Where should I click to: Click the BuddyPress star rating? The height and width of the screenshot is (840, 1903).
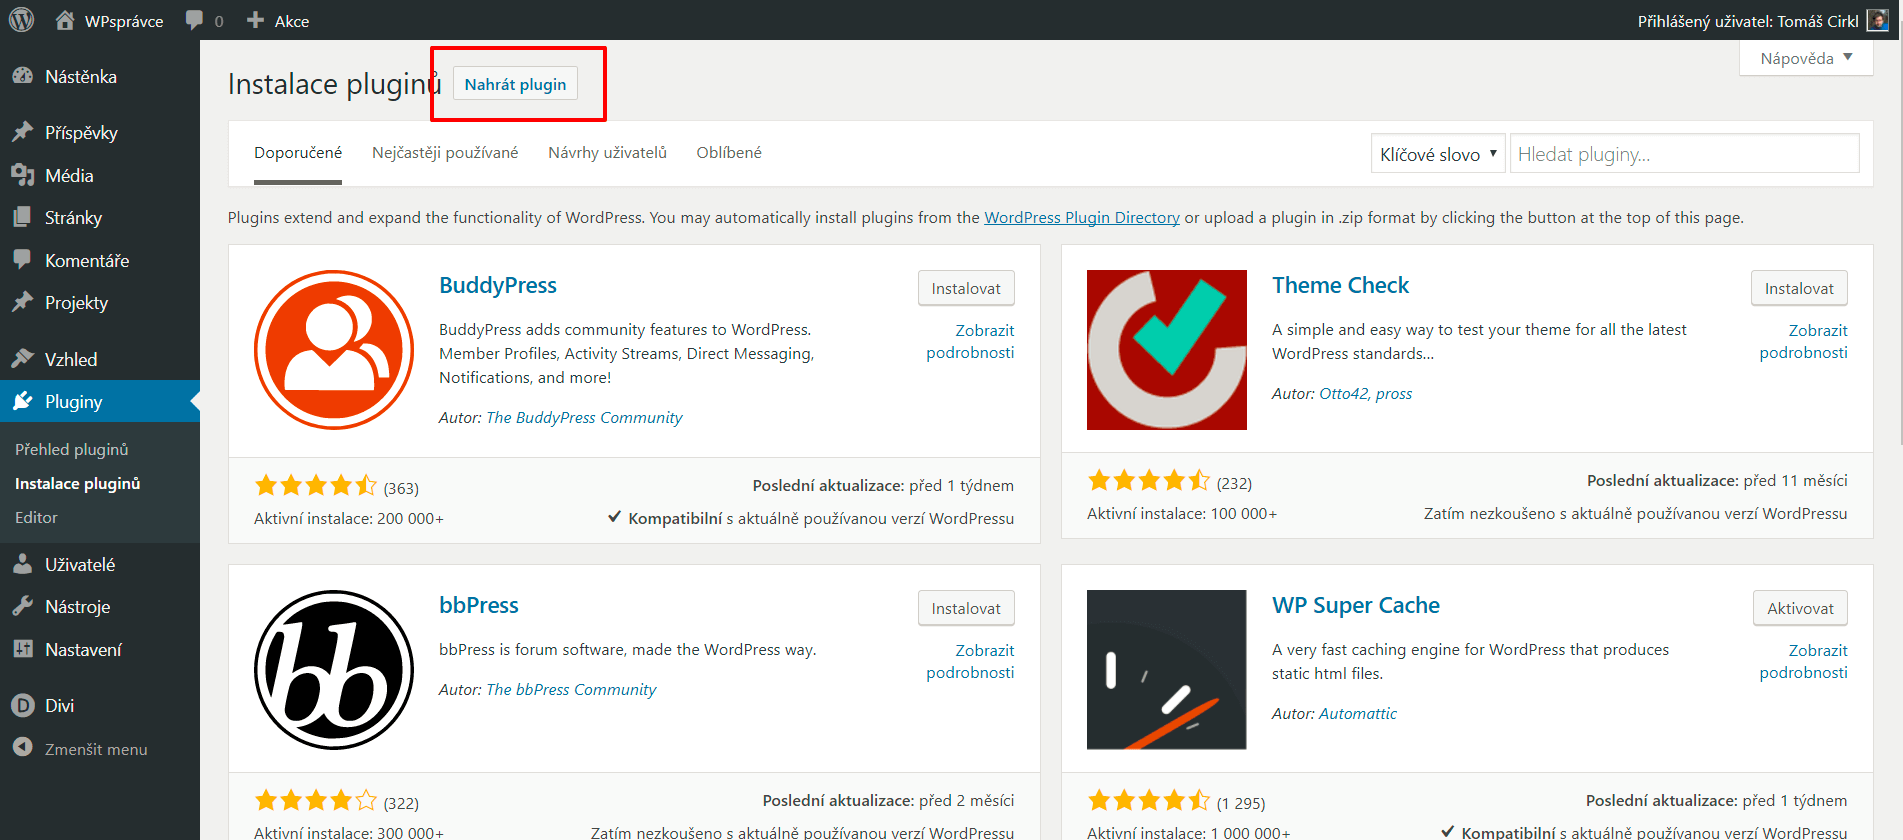tap(315, 486)
